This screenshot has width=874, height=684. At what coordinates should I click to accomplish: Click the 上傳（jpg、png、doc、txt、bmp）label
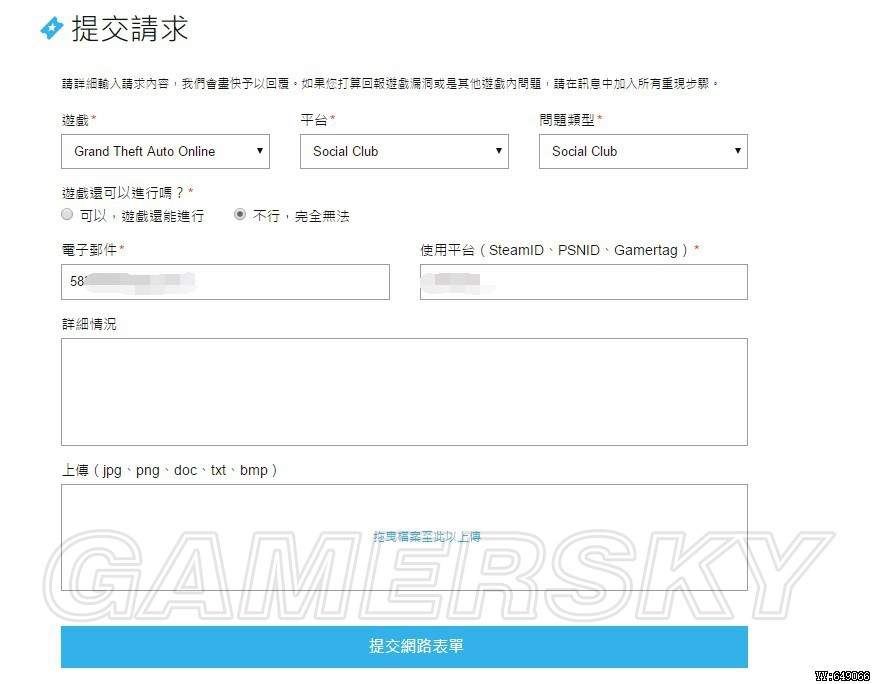(169, 470)
